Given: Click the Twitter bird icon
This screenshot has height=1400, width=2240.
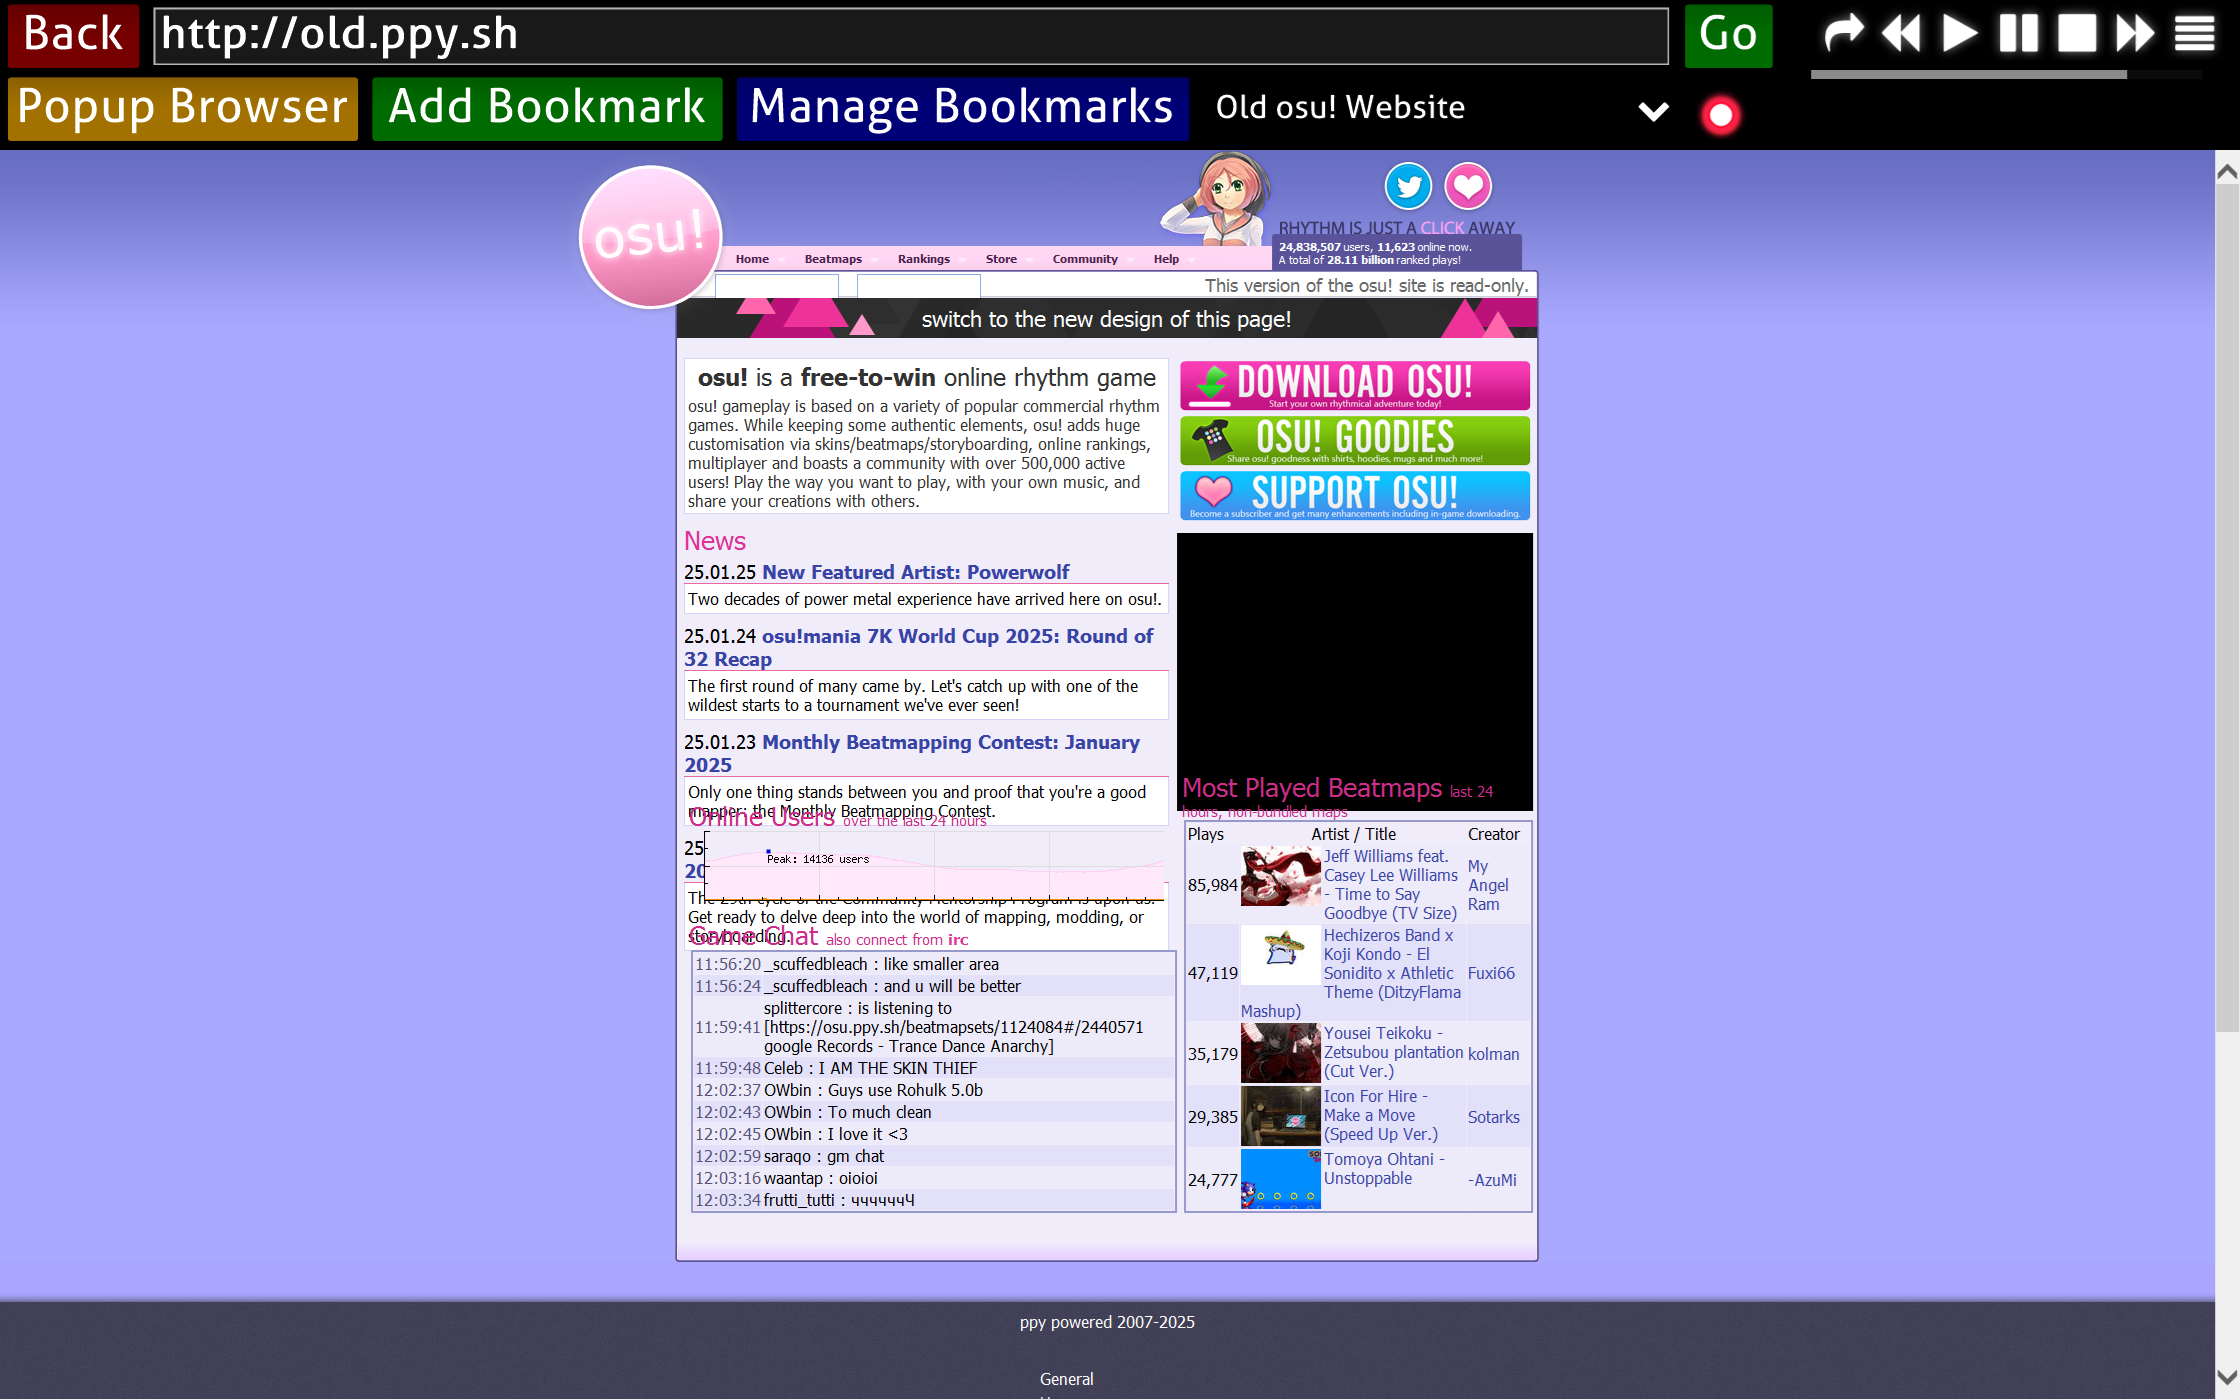Looking at the screenshot, I should [1408, 186].
